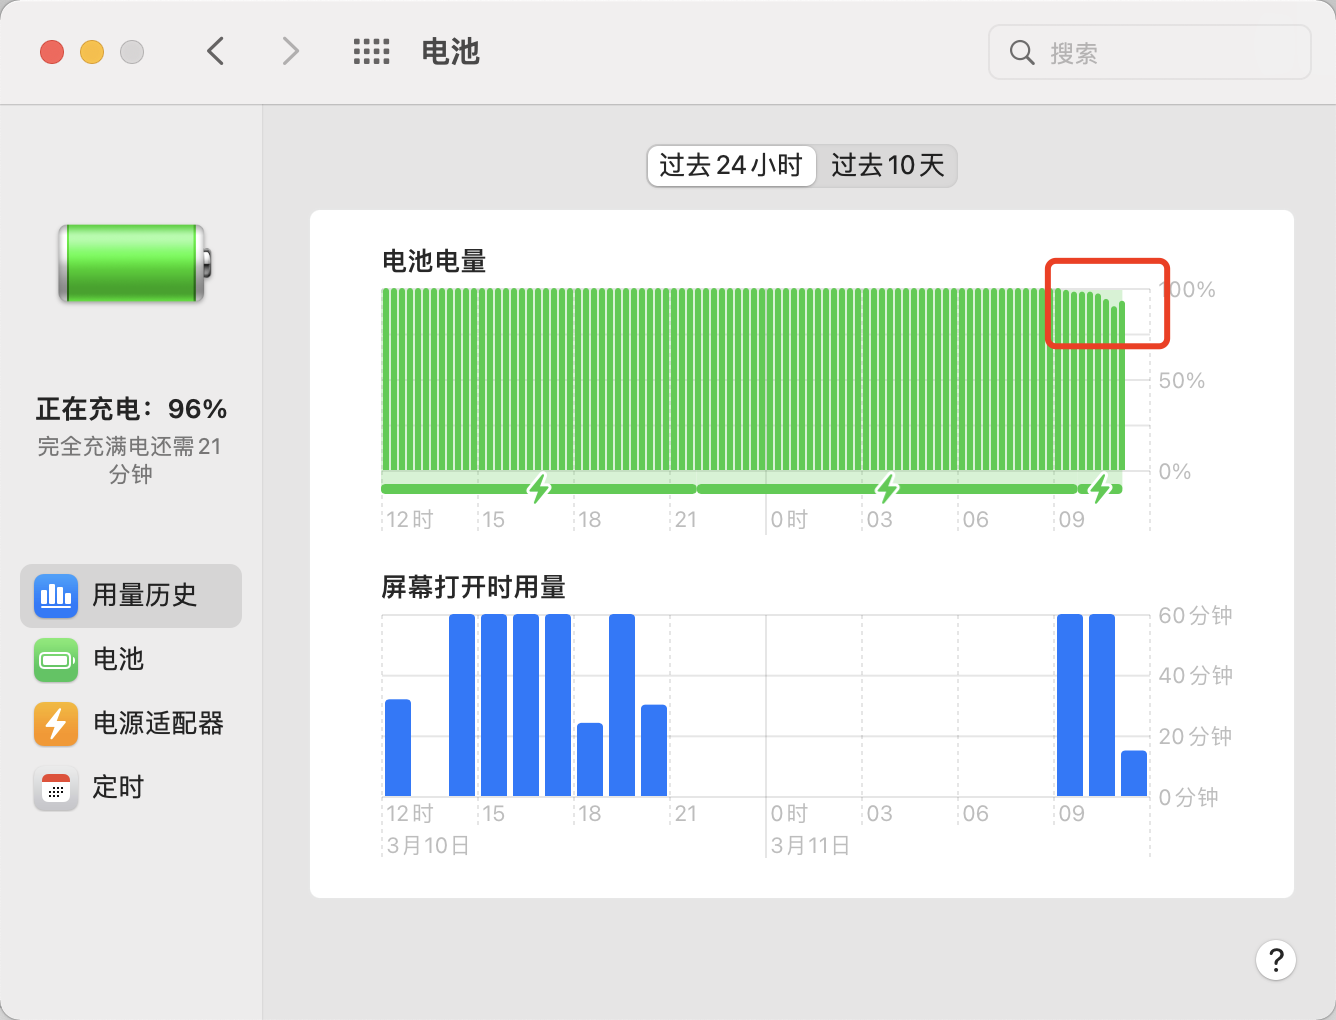Click the large green battery image
The image size is (1336, 1020).
point(134,264)
